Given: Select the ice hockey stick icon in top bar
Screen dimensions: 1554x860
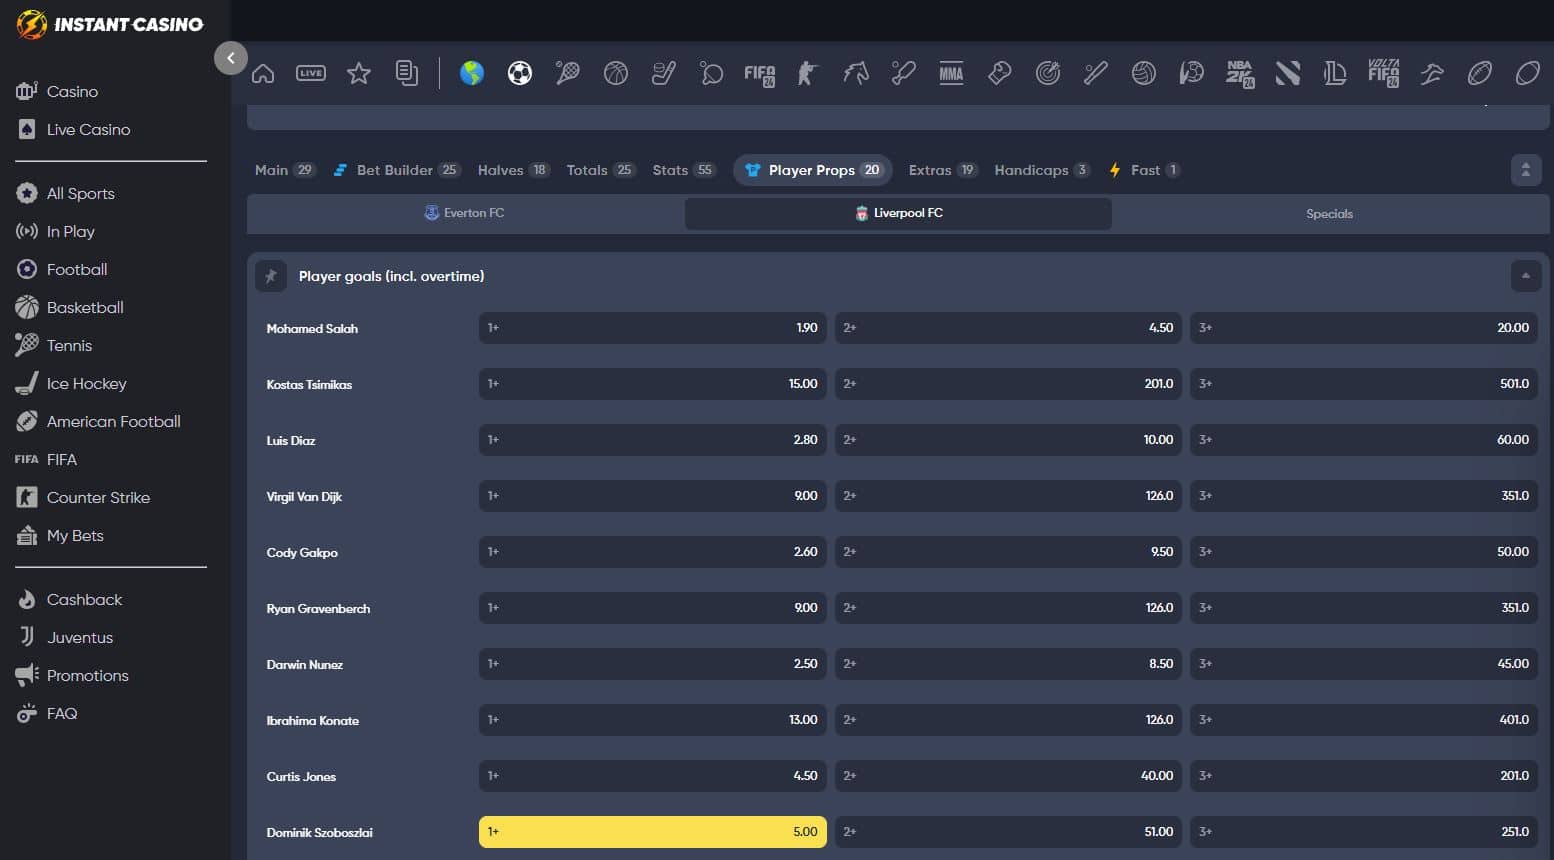Looking at the screenshot, I should (664, 73).
